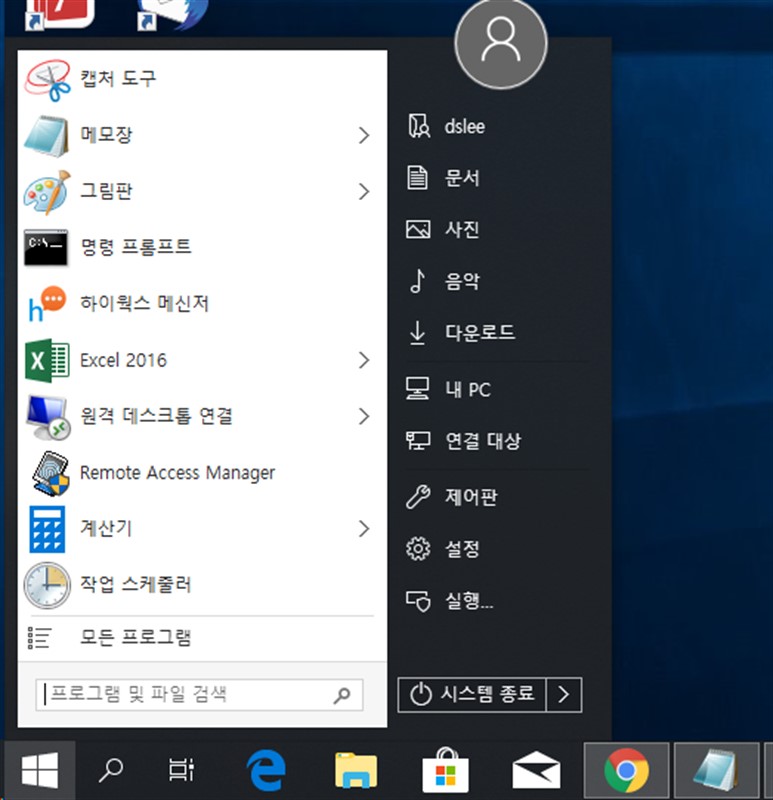Open 작업 스케줄러 task scheduler icon

tap(47, 584)
